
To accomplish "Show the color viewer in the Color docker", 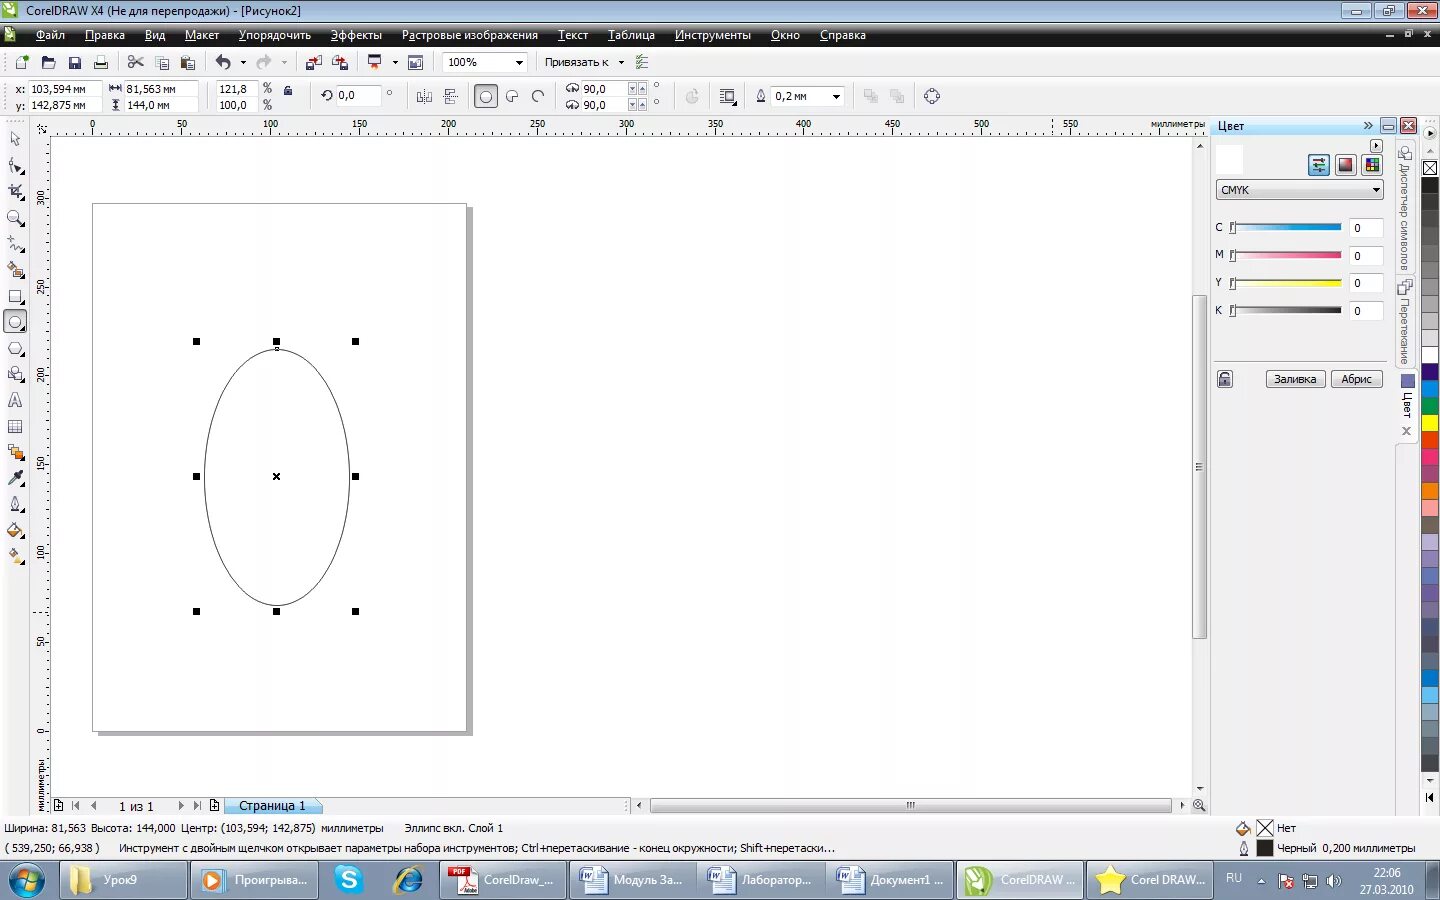I will click(x=1346, y=165).
